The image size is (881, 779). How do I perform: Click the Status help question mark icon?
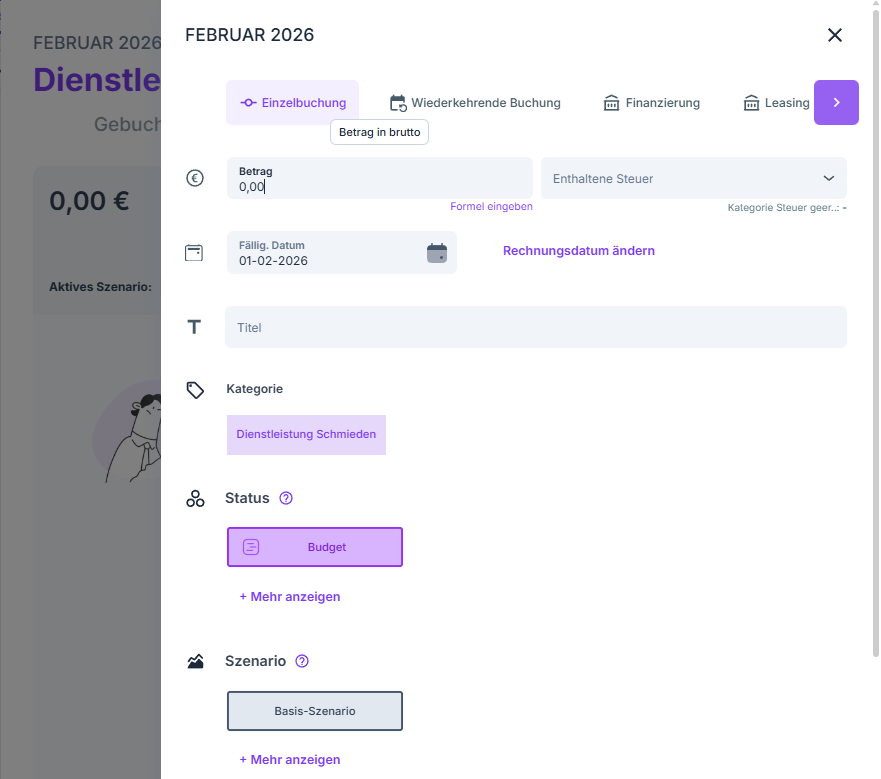pos(286,498)
